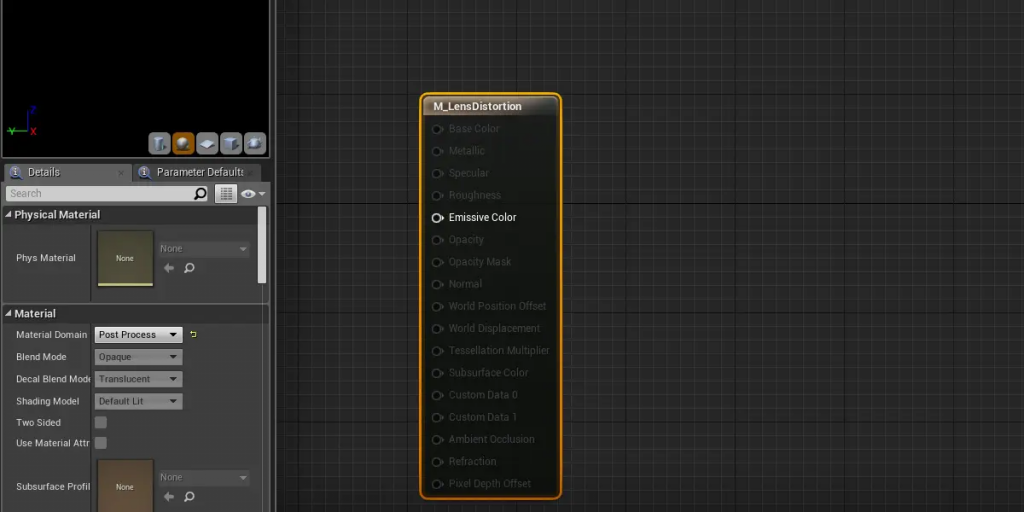Set preview mesh to cube shape
This screenshot has height=512, width=1024.
pos(231,144)
